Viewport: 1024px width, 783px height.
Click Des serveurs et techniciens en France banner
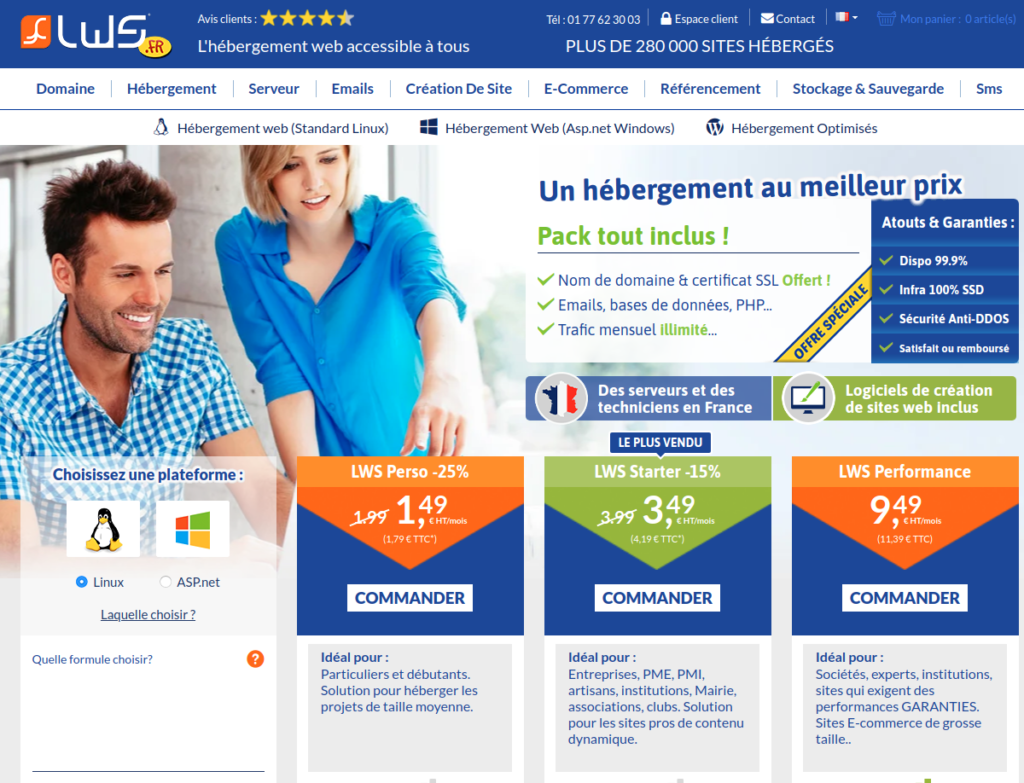coord(648,398)
